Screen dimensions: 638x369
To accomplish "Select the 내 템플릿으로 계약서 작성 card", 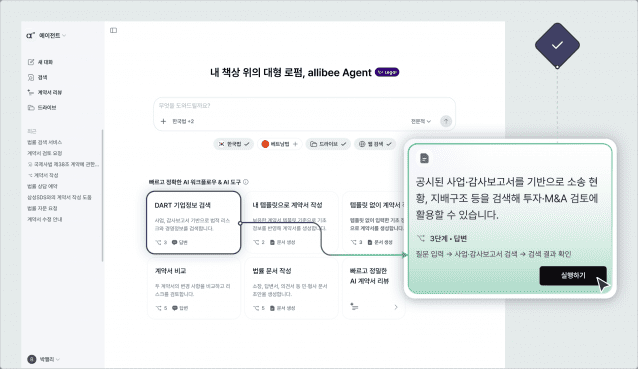I will point(291,223).
